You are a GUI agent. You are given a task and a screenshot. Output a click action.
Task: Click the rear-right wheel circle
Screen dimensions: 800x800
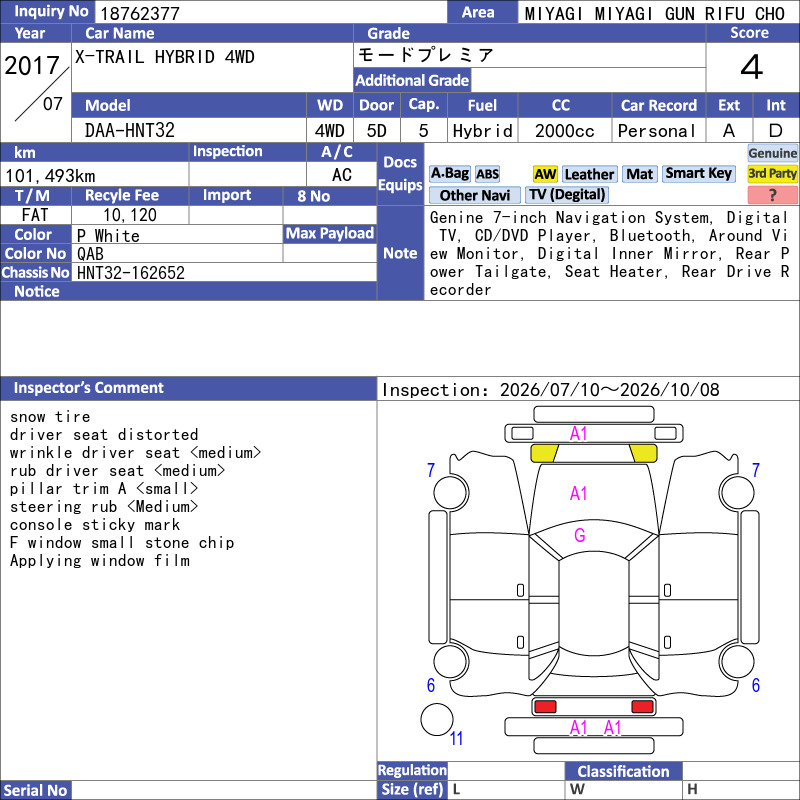pos(737,661)
